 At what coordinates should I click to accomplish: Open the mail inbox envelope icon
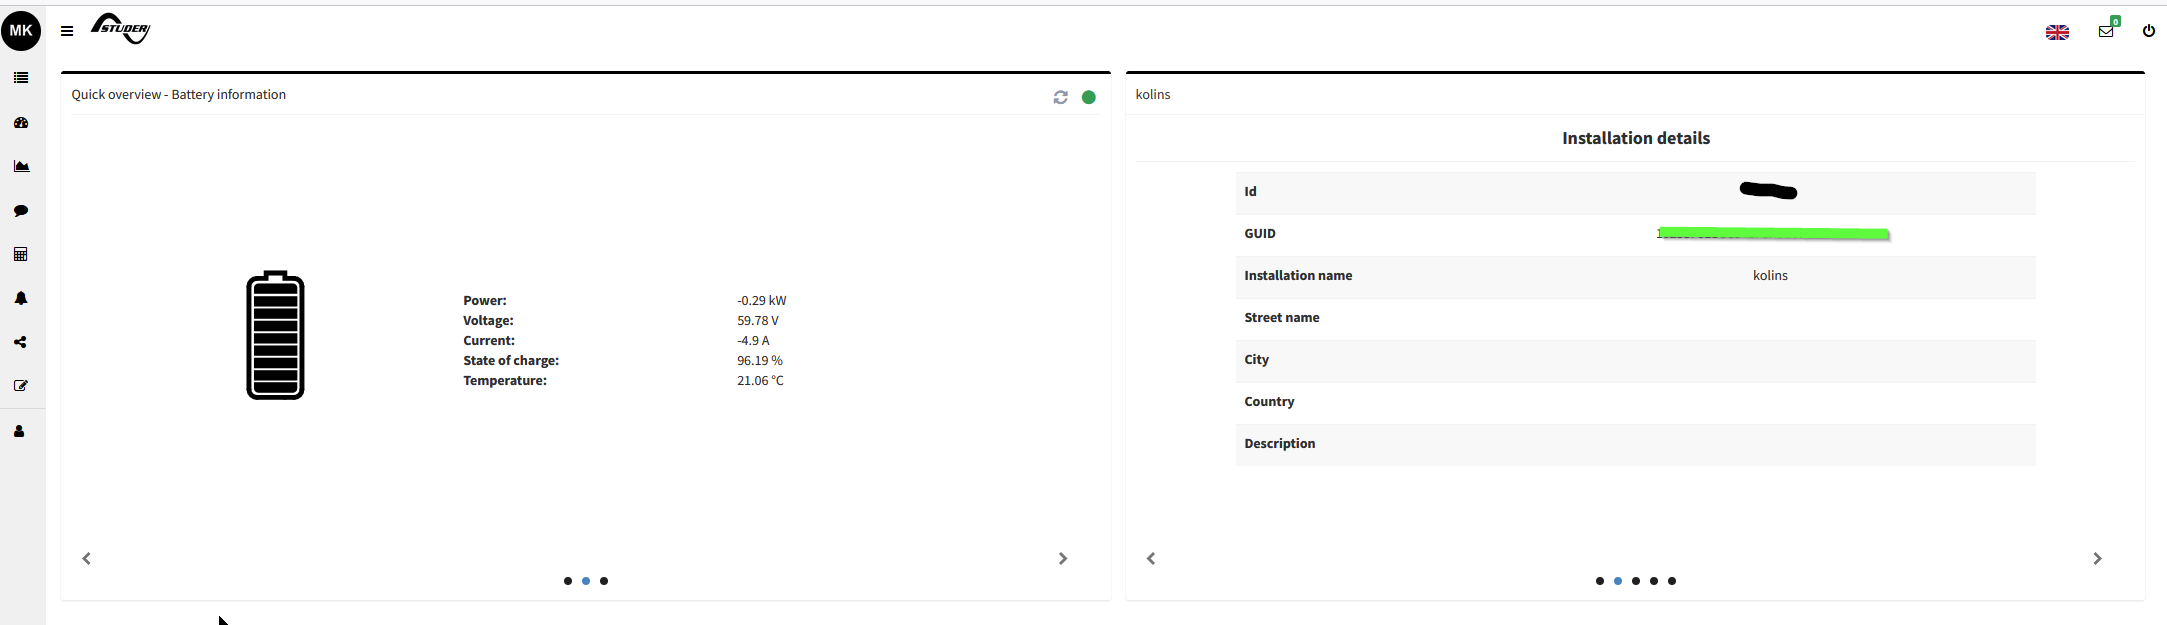pyautogui.click(x=2106, y=31)
